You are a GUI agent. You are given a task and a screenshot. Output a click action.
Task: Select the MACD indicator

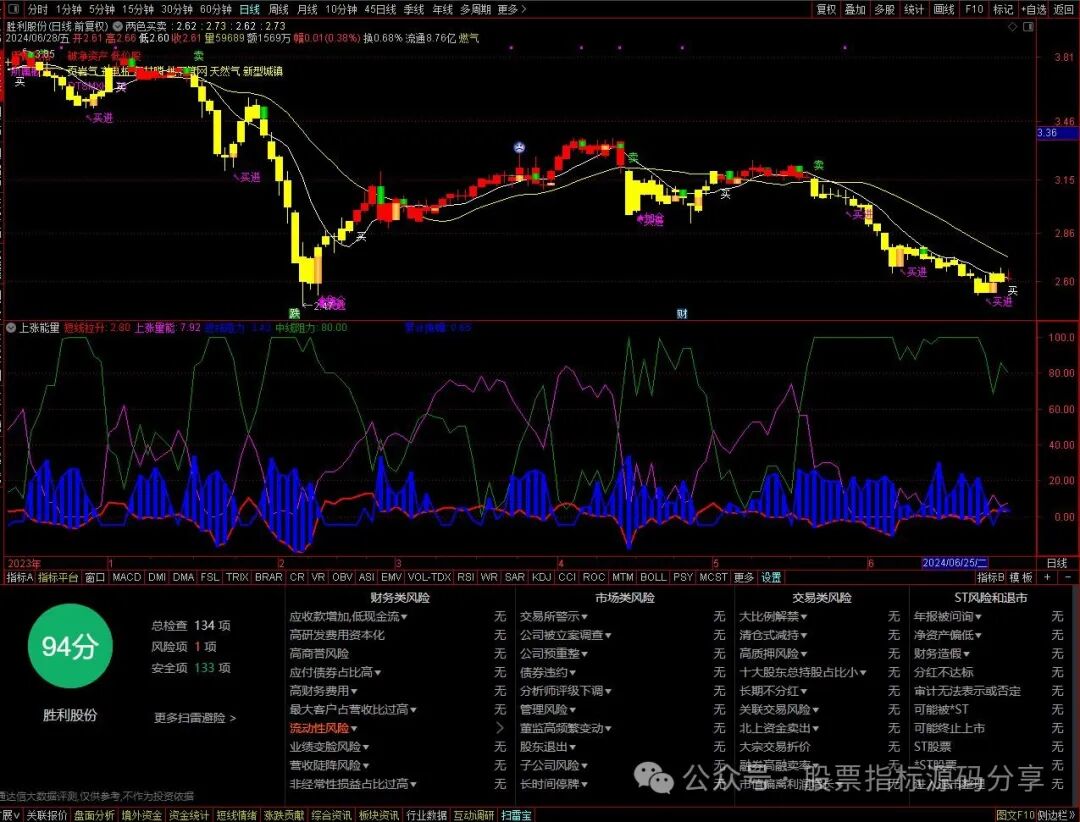(126, 577)
